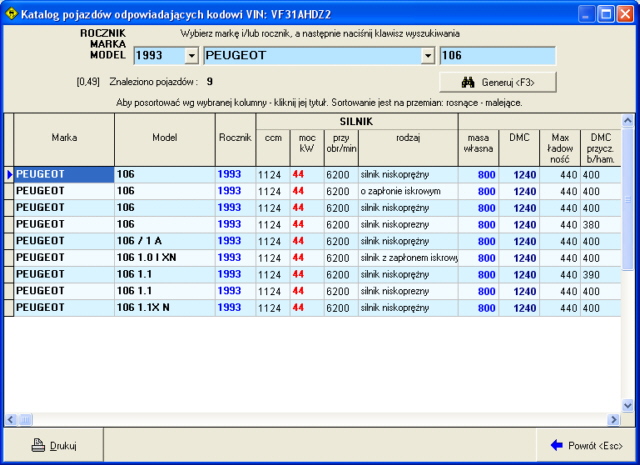
Task: Click the horizontal scrollbar right arrow
Action: tap(614, 419)
